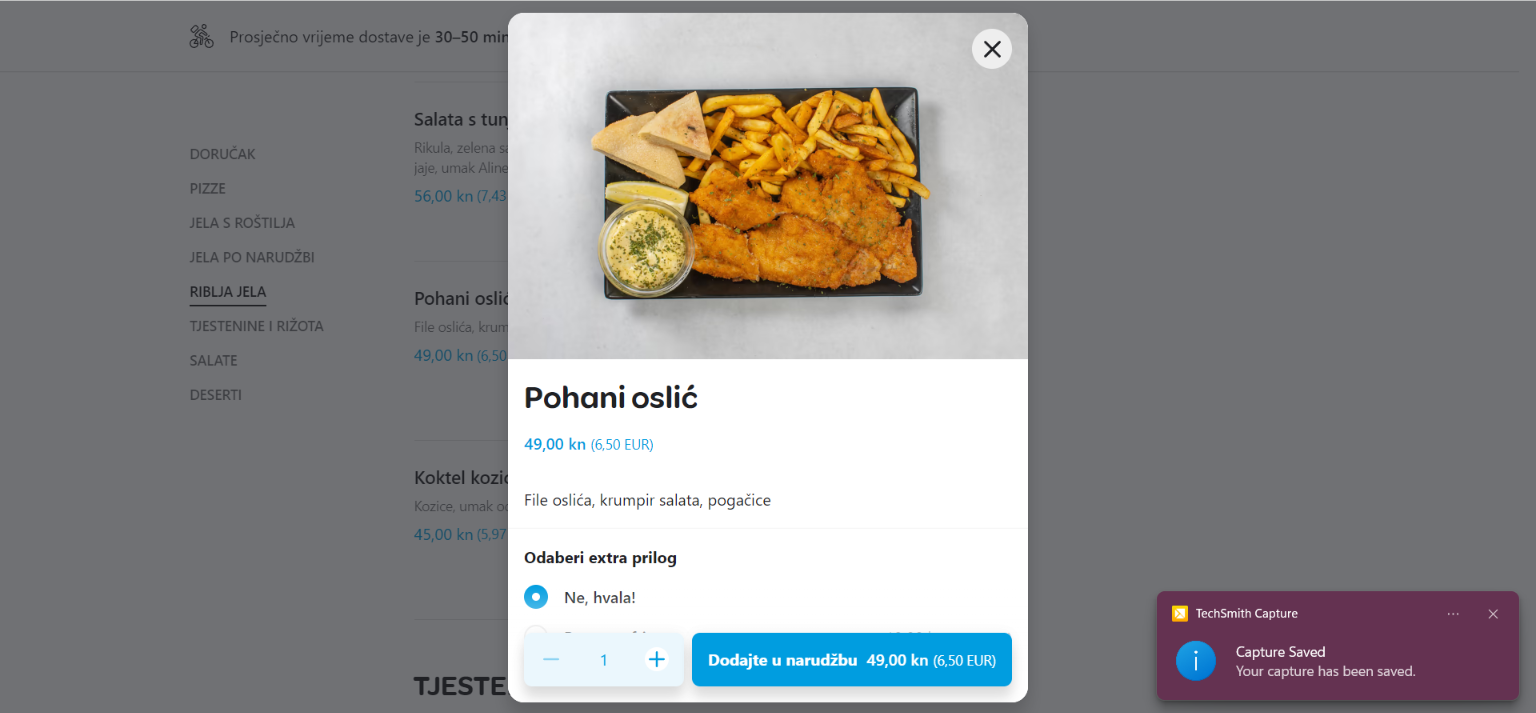Close the Pohani oslić product dialog
Viewport: 1536px width, 713px height.
[991, 49]
